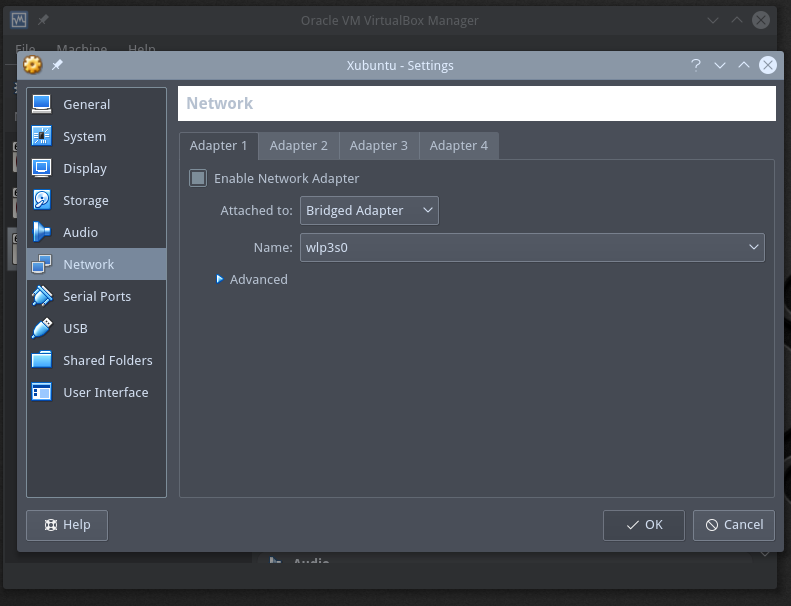Minimize the Xubuntu Settings dialog
Viewport: 791px width, 606px height.
click(x=720, y=65)
